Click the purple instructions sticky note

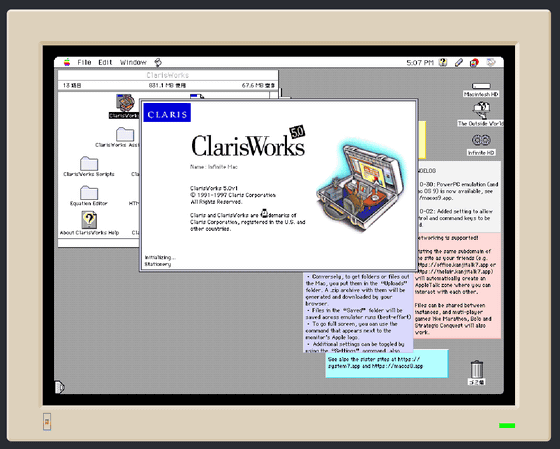tap(359, 312)
